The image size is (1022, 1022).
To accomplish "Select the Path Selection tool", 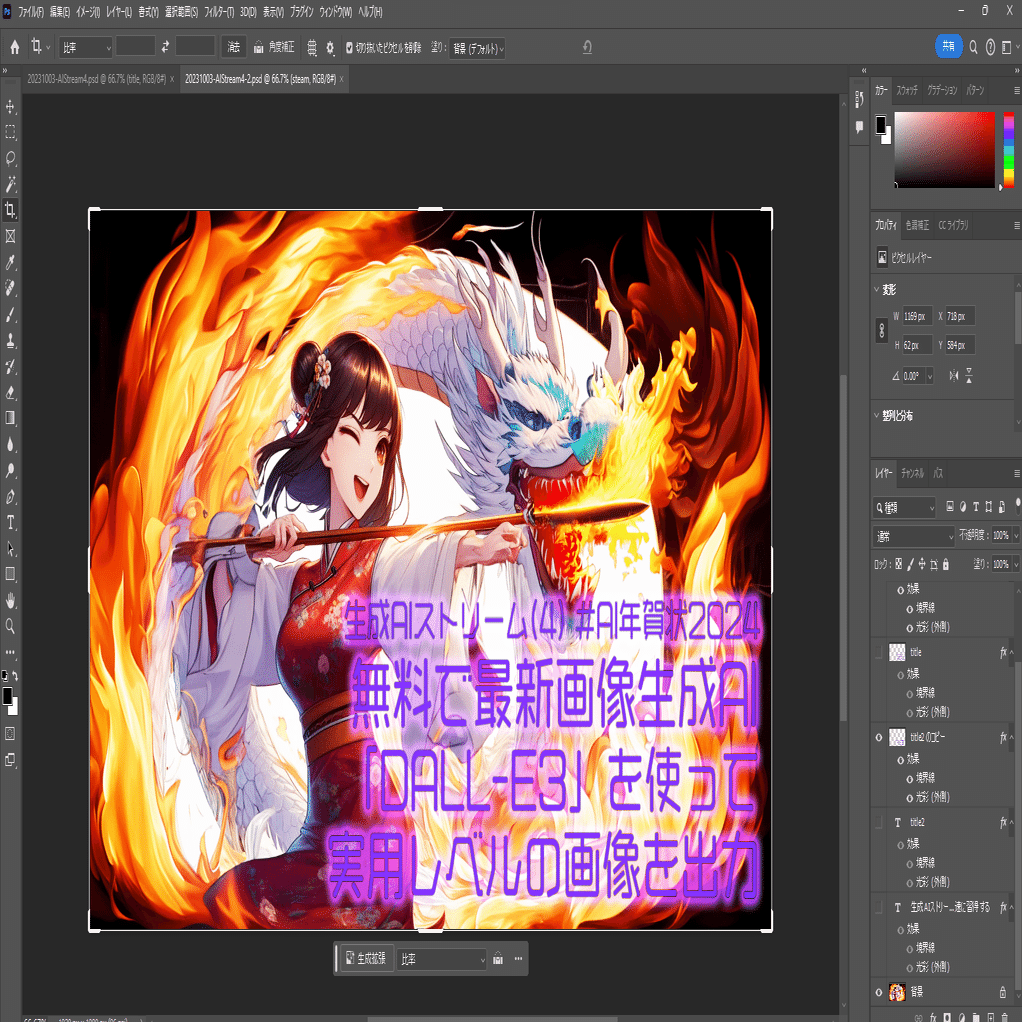I will (10, 548).
